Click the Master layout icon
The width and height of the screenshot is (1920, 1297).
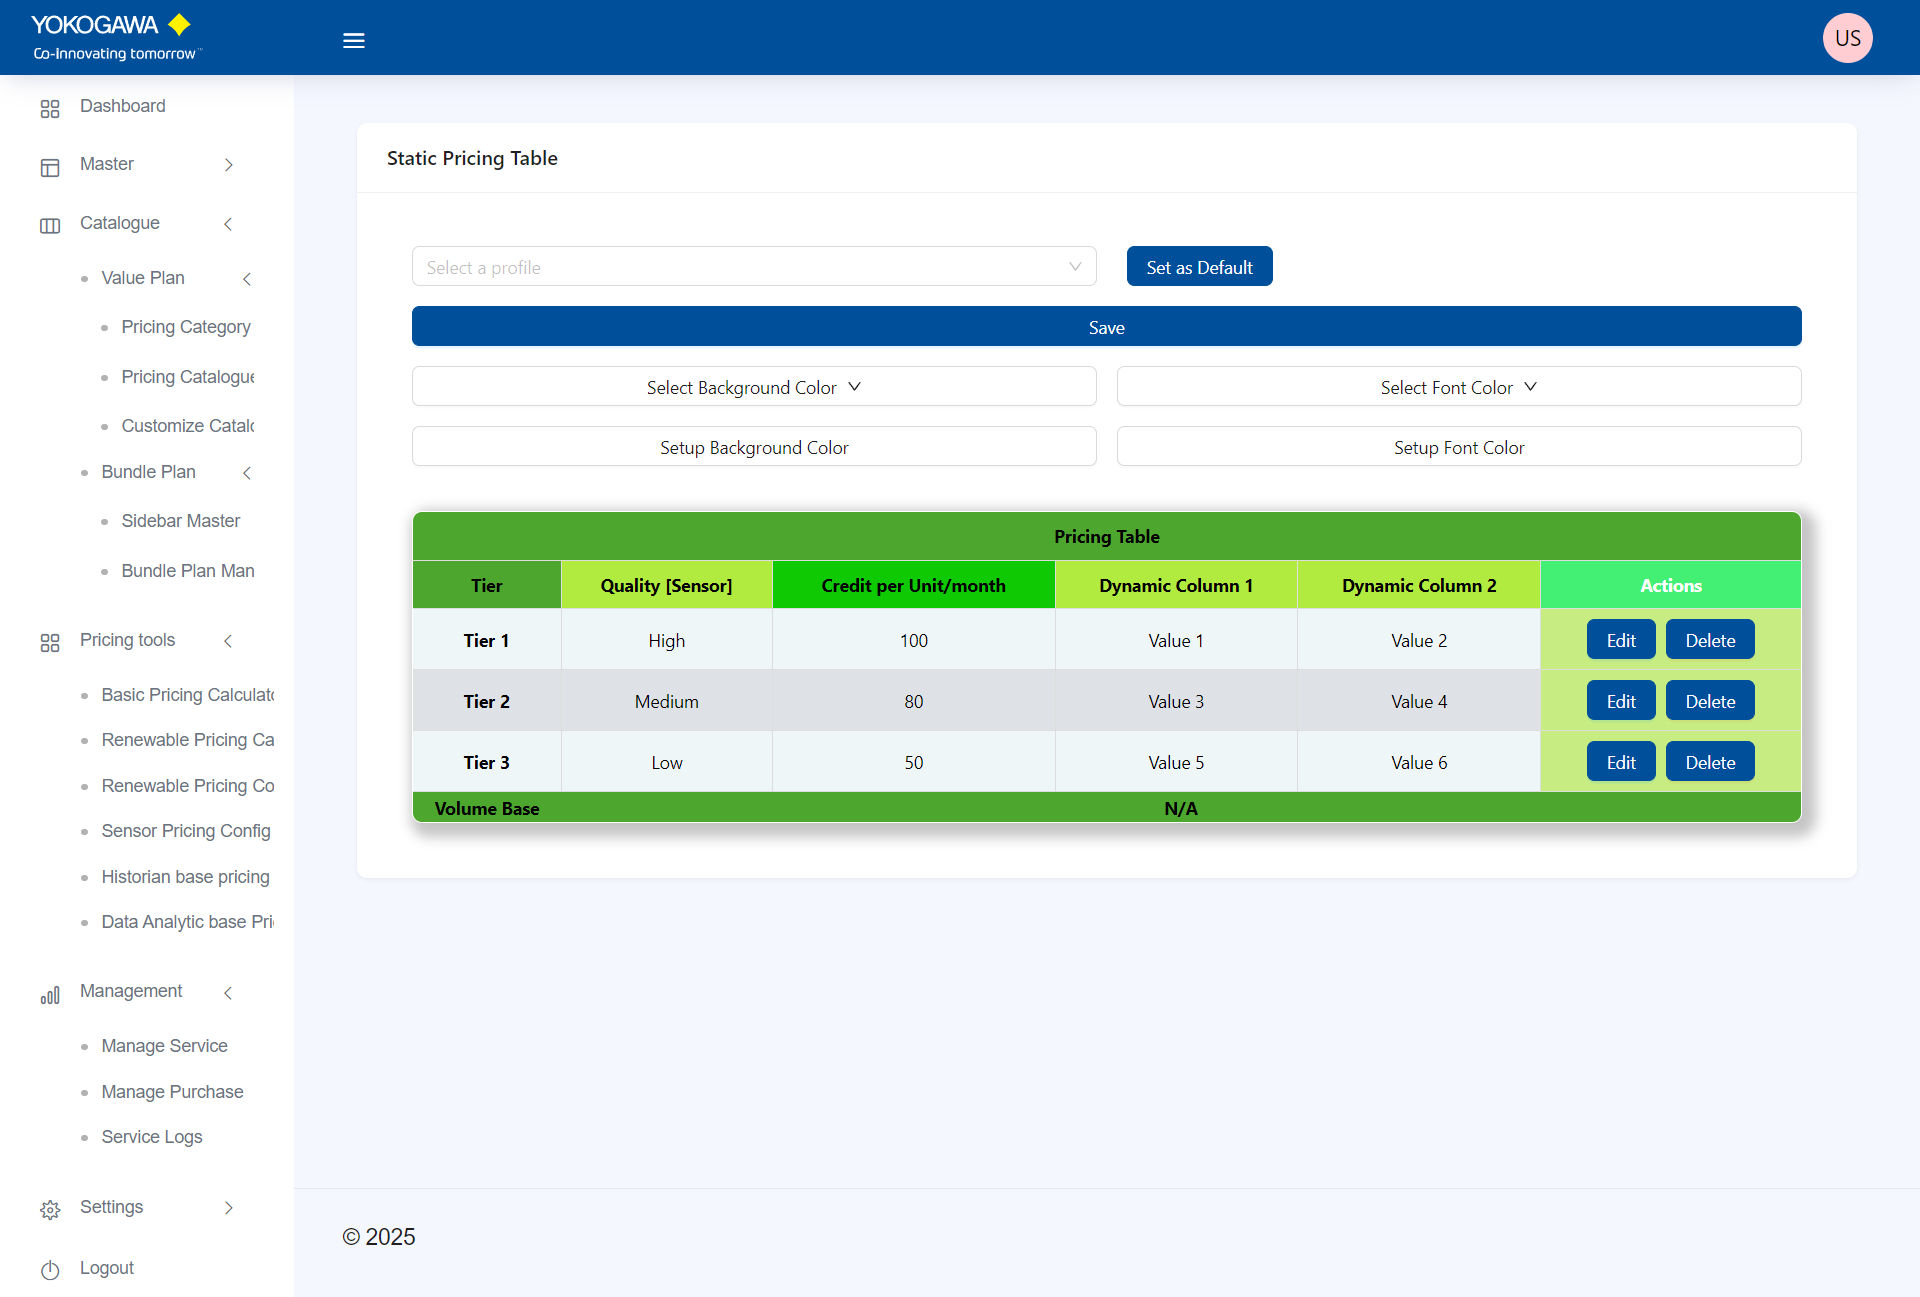tap(50, 167)
